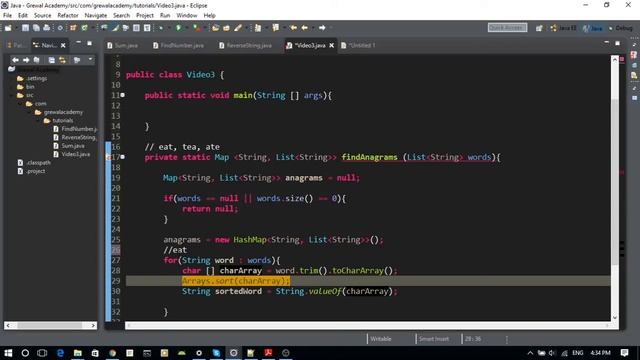Collapse main method fold marker at line 11

coord(122,95)
